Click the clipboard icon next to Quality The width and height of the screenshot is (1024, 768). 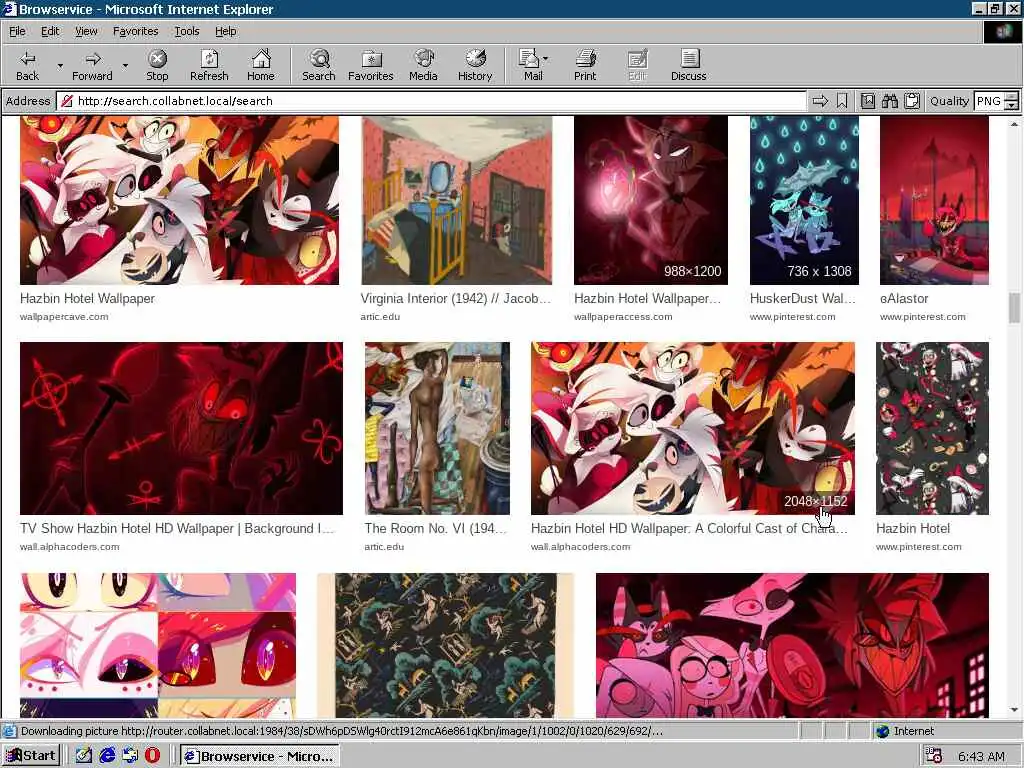tap(912, 101)
